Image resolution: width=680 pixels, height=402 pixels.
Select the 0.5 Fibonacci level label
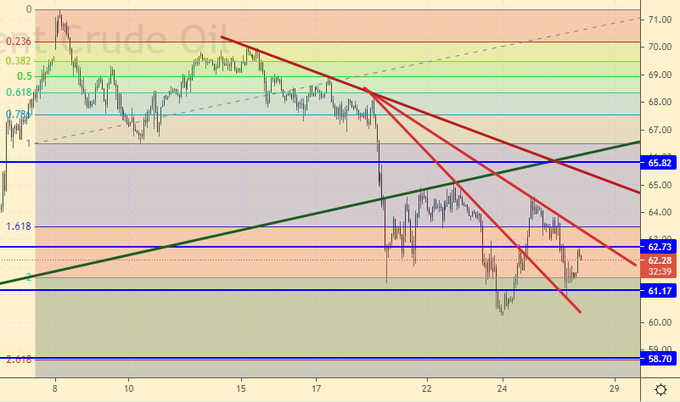click(x=24, y=76)
